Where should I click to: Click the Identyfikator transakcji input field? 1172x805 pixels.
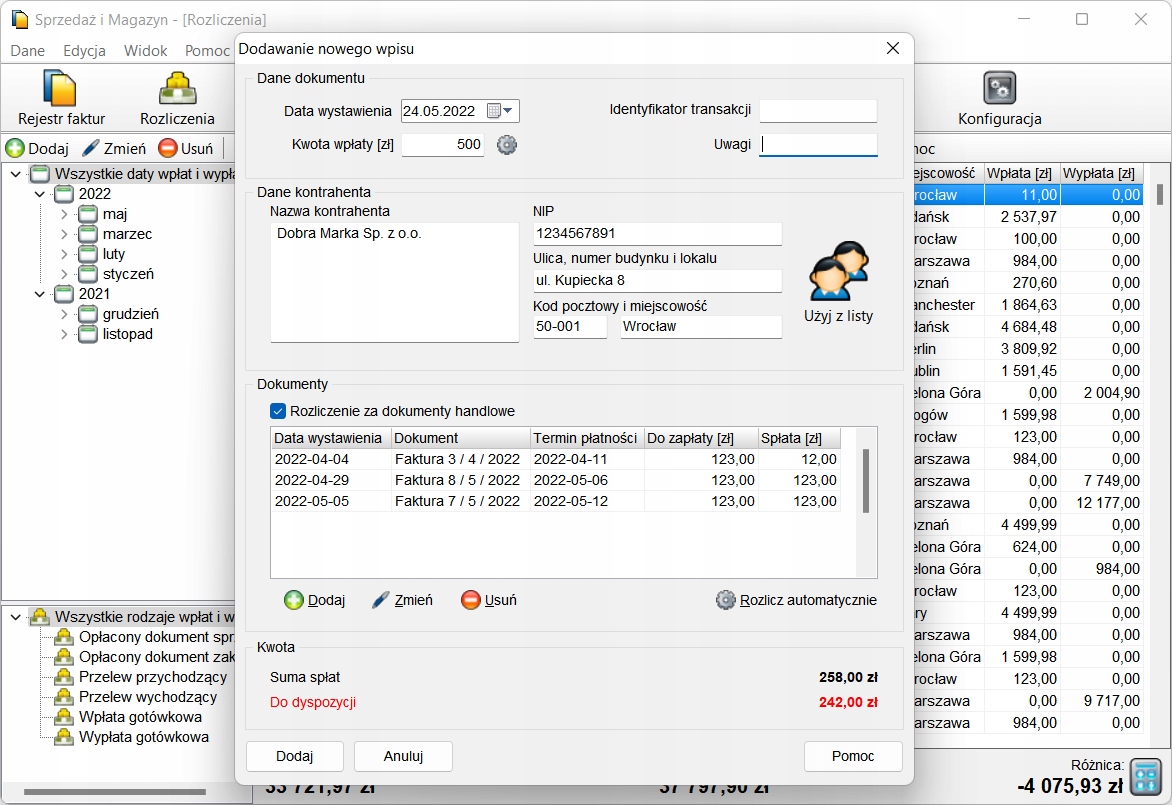(817, 111)
